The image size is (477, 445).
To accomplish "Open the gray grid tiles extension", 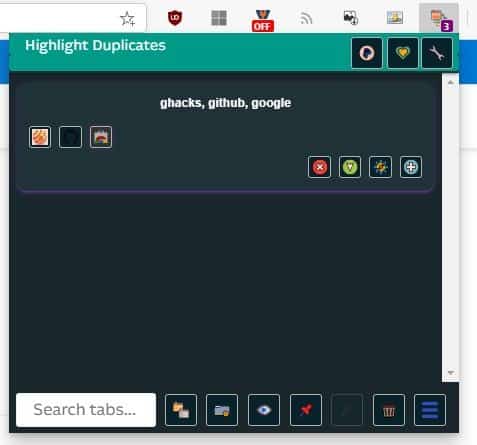I will tap(219, 18).
